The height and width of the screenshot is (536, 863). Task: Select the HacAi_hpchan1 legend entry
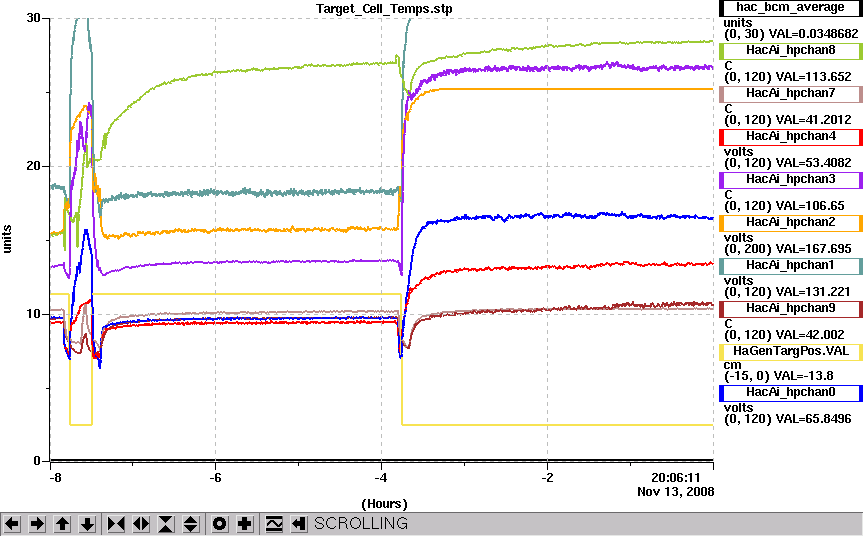[790, 265]
